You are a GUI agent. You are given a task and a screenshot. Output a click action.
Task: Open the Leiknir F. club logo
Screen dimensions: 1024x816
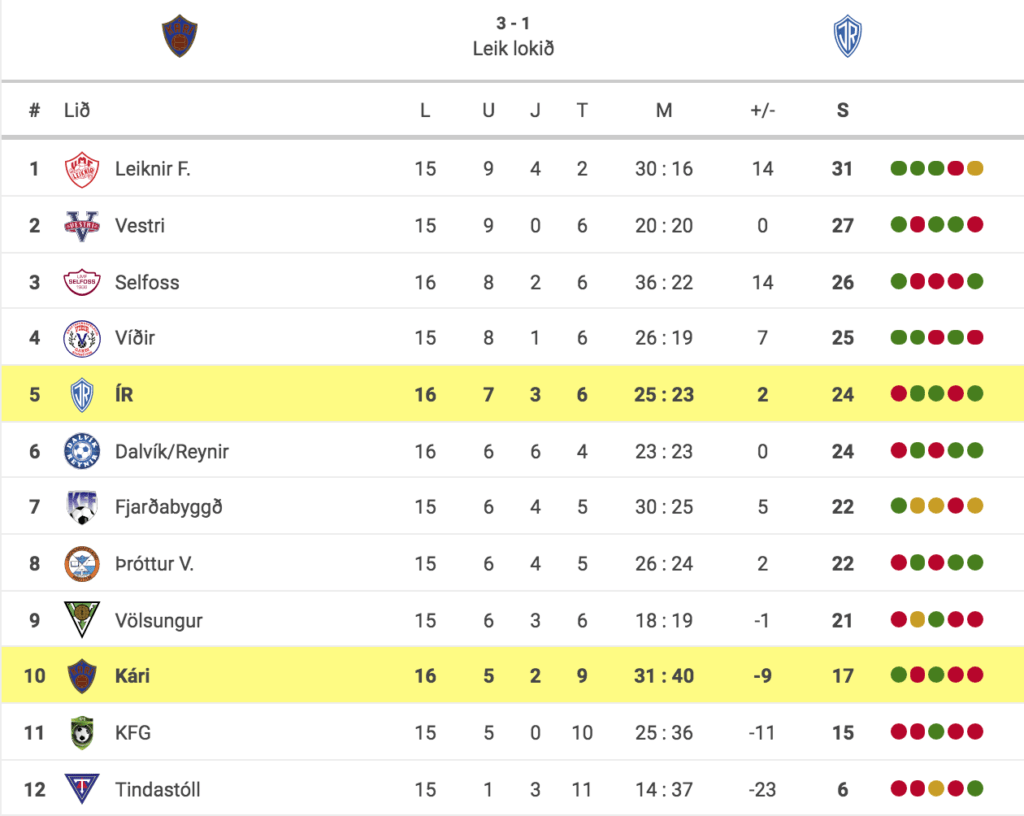[82, 169]
